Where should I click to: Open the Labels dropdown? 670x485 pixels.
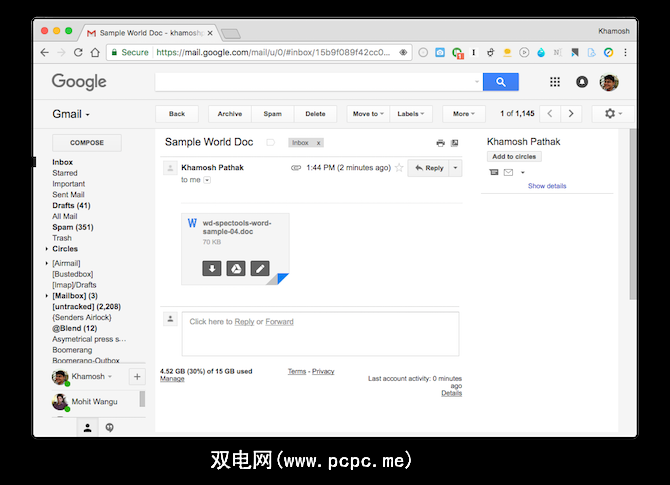pos(411,114)
